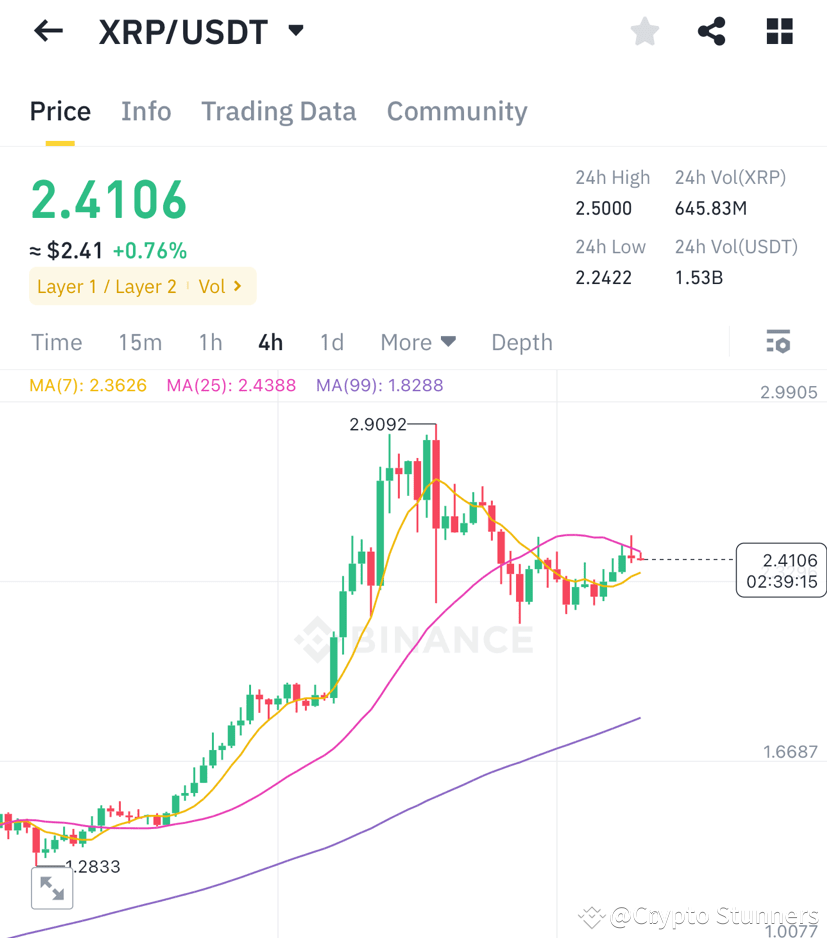Toggle the MA(25) moving average
Viewport: 827px width, 938px height.
click(231, 384)
